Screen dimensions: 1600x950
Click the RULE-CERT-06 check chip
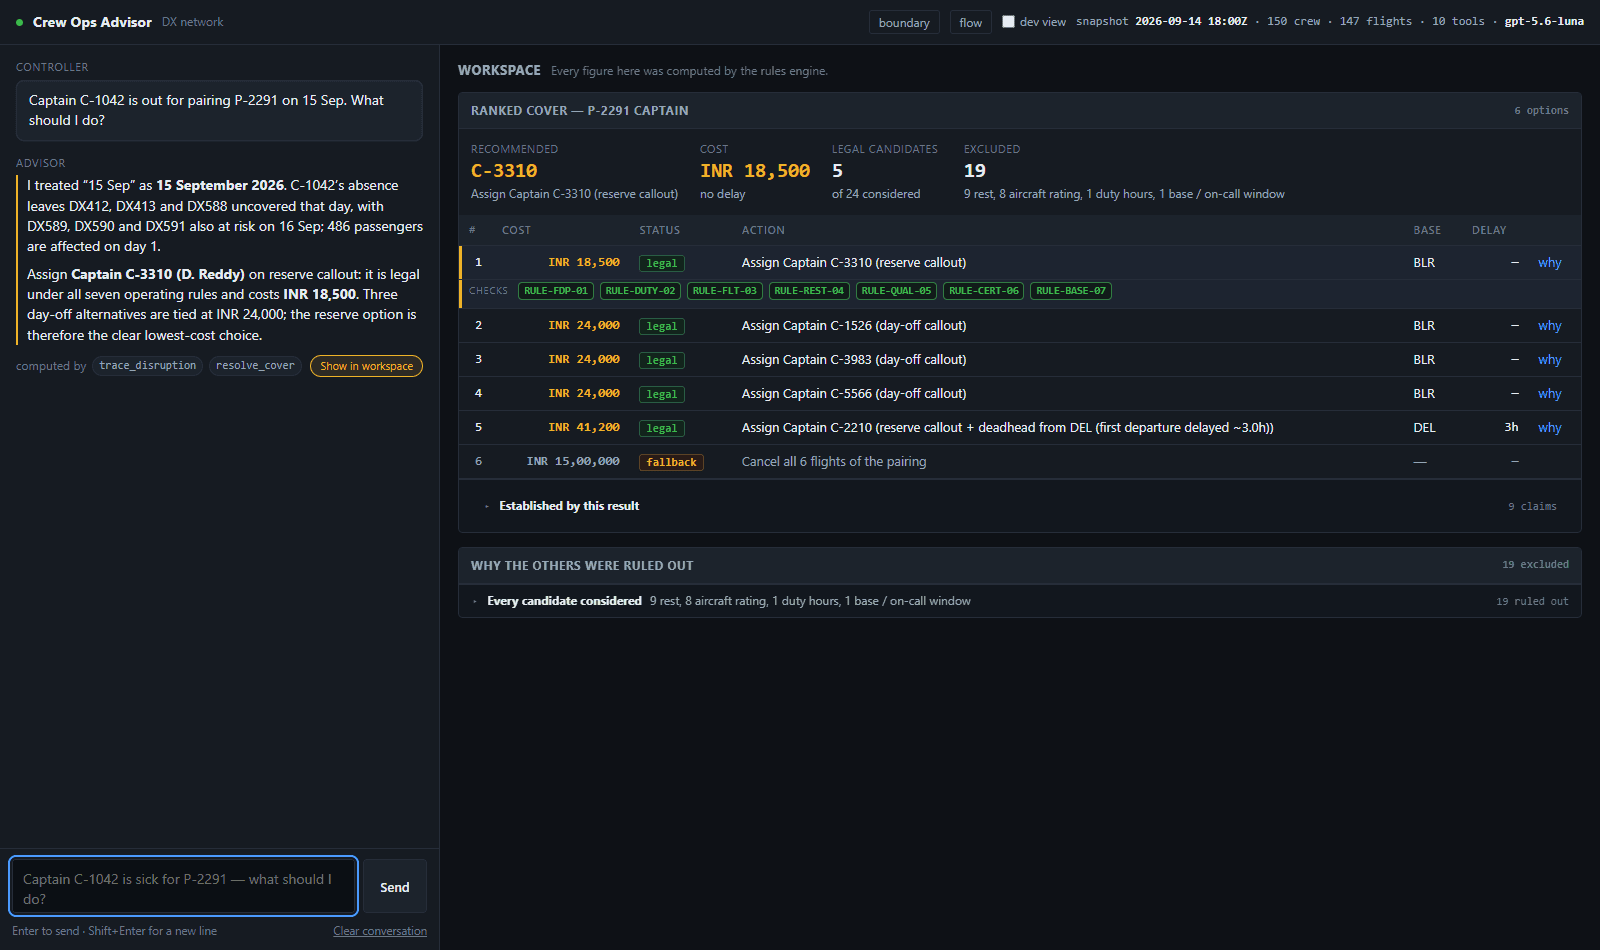click(x=984, y=291)
